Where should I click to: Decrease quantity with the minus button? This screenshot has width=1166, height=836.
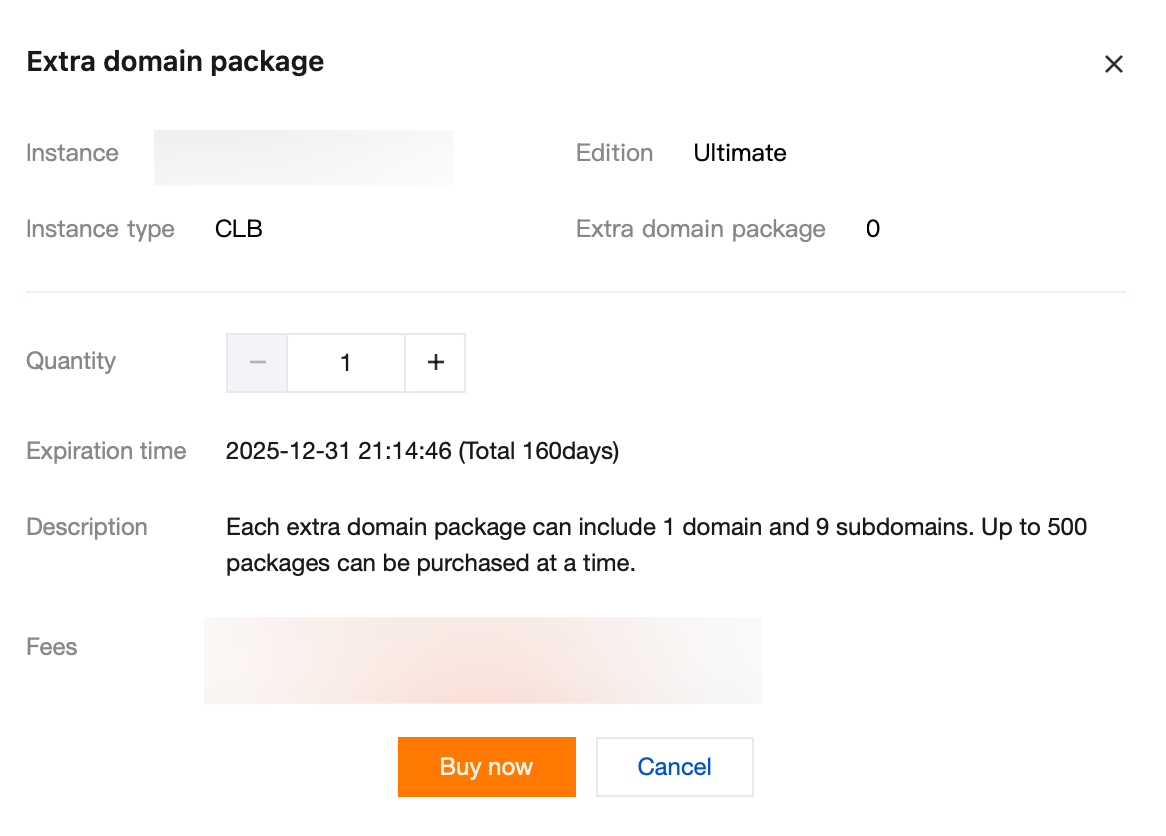point(258,363)
